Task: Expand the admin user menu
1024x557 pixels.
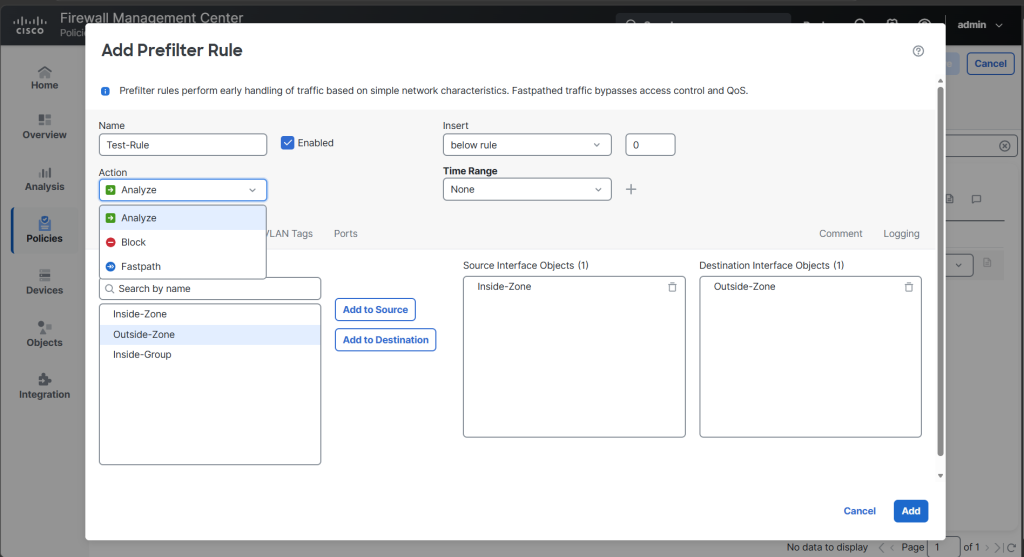Action: [x=980, y=25]
